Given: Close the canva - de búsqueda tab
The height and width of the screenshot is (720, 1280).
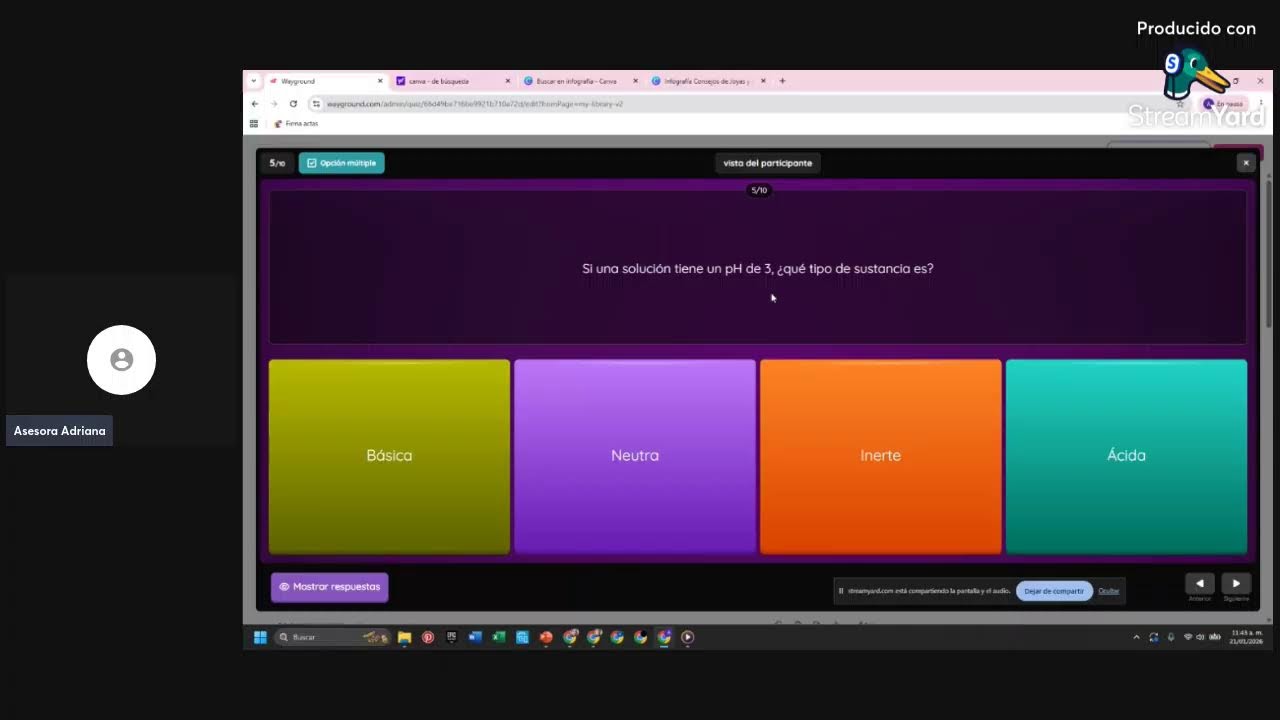Looking at the screenshot, I should click(x=507, y=81).
